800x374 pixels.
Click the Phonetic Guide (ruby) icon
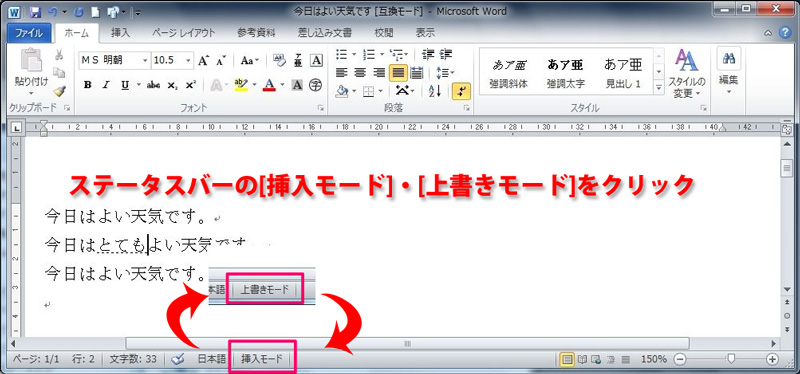tap(298, 60)
